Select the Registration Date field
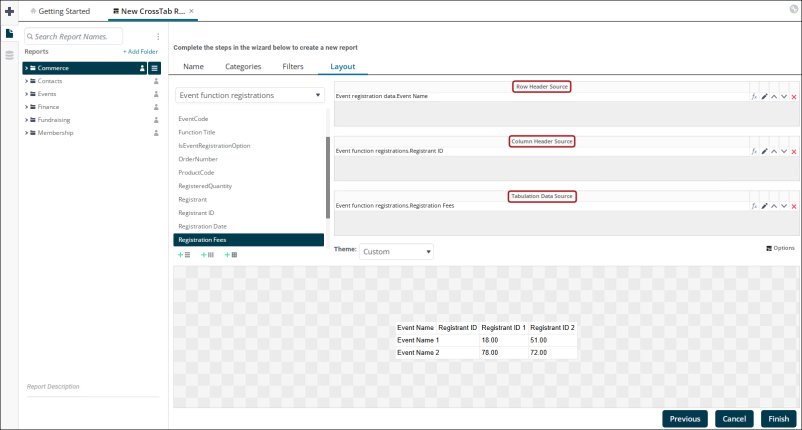802x430 pixels. tap(203, 226)
